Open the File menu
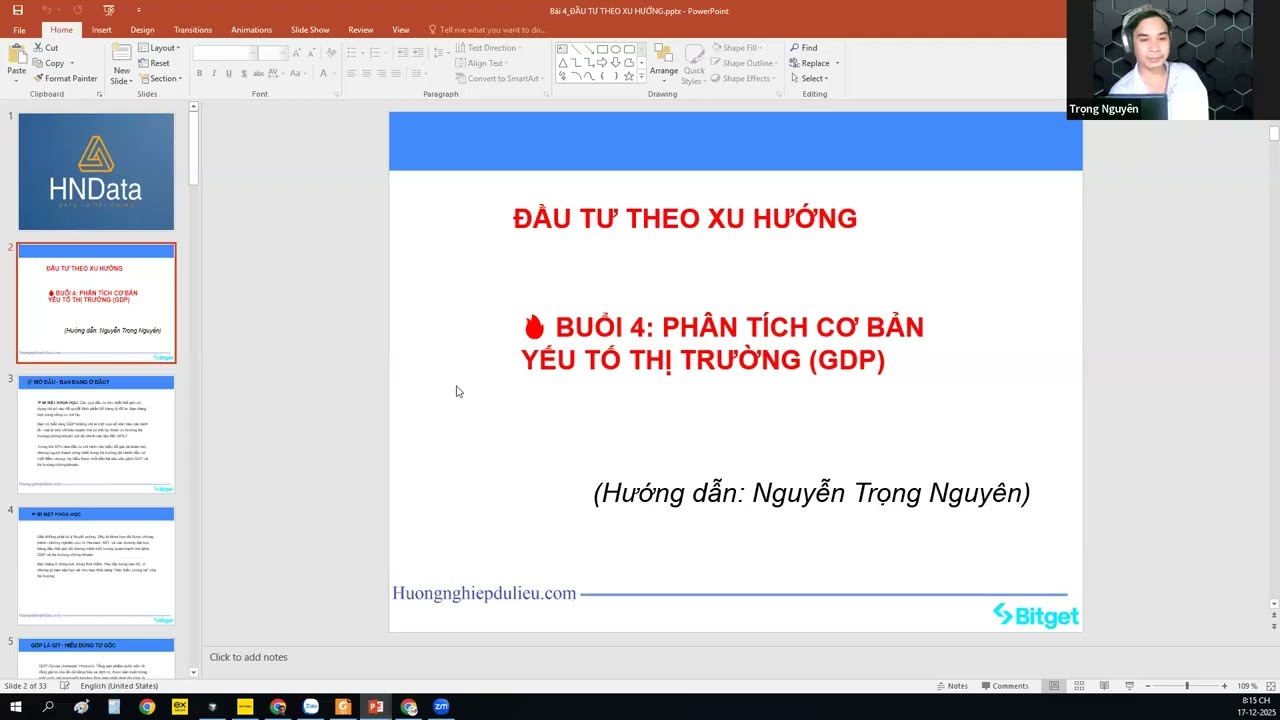1280x720 pixels. coord(19,30)
